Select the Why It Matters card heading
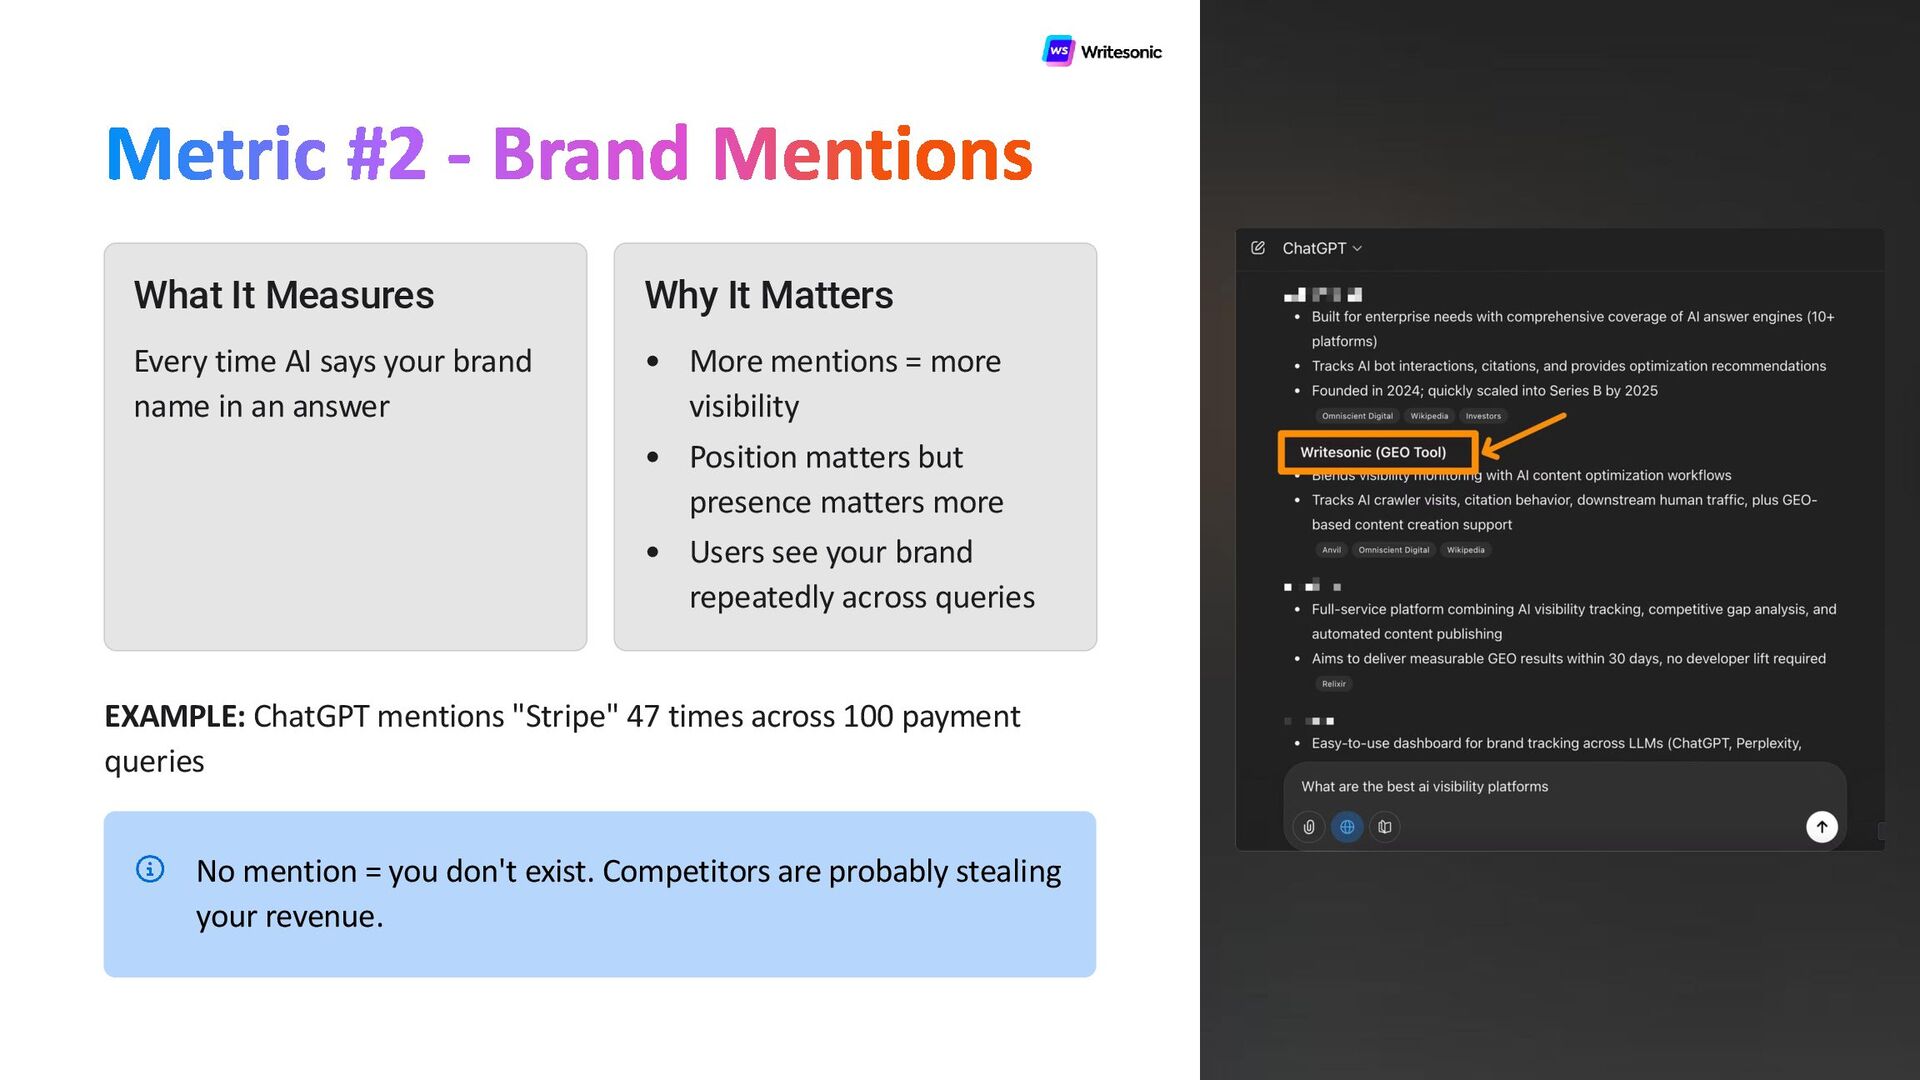Screen dimensions: 1920x1080 (x=768, y=295)
